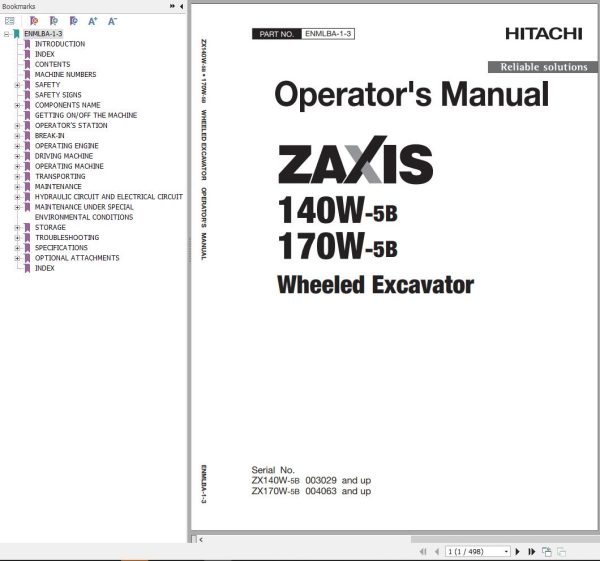Open the DRIVING MACHINE bookmark
Image resolution: width=600 pixels, height=561 pixels.
point(64,156)
